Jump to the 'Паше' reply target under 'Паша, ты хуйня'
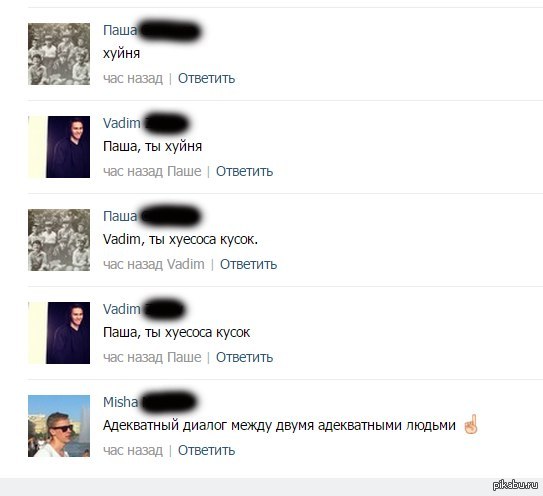Viewport: 543px width, 496px height. pyautogui.click(x=184, y=171)
